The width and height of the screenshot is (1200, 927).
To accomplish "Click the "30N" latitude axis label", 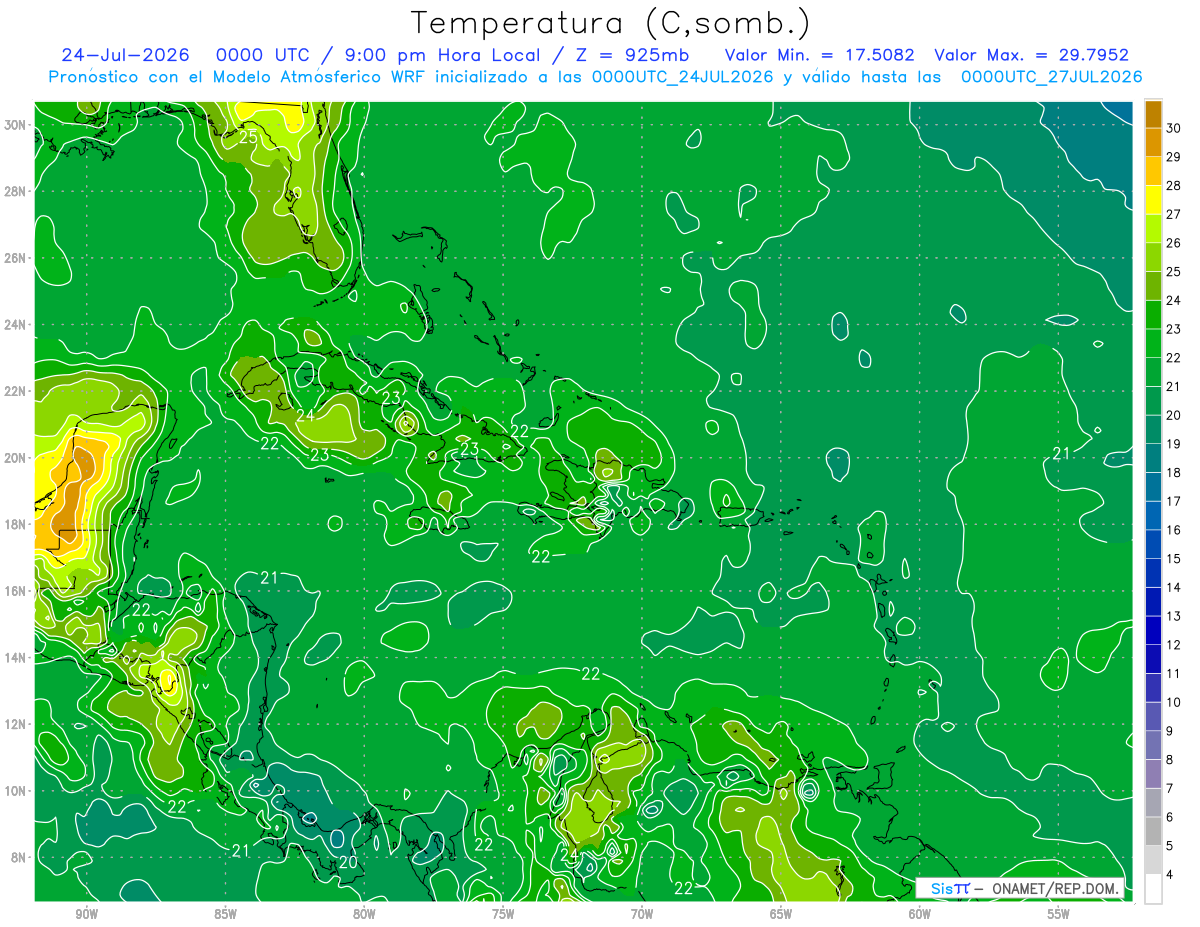I will click(x=16, y=125).
